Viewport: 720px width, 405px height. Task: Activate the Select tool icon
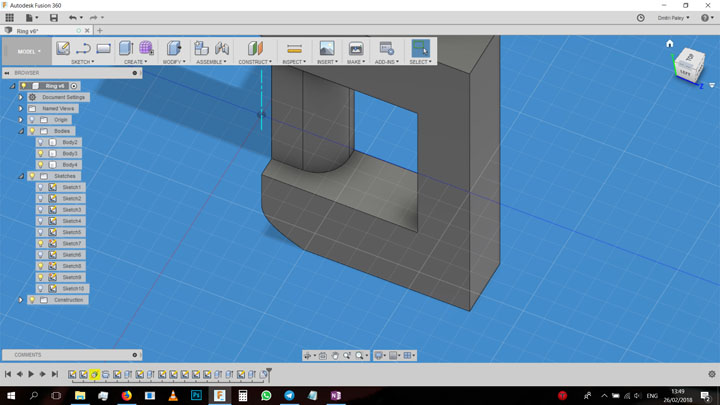click(421, 48)
